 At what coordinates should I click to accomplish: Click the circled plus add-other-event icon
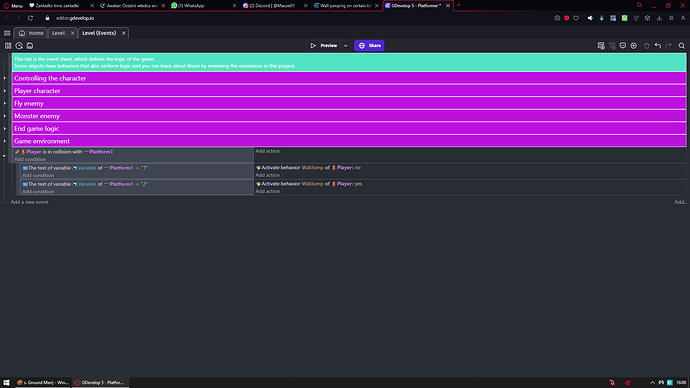pos(634,46)
